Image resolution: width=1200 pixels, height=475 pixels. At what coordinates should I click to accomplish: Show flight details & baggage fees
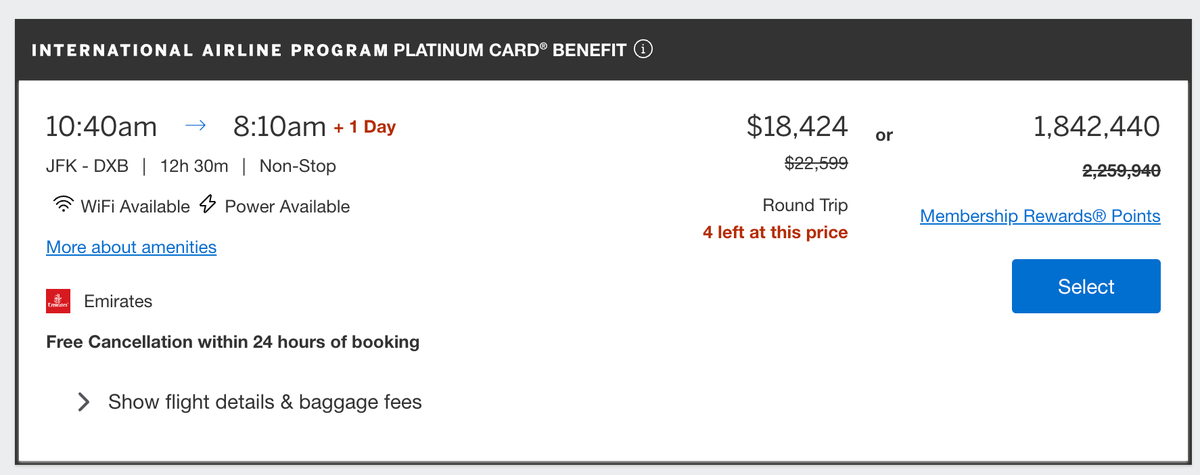point(265,402)
